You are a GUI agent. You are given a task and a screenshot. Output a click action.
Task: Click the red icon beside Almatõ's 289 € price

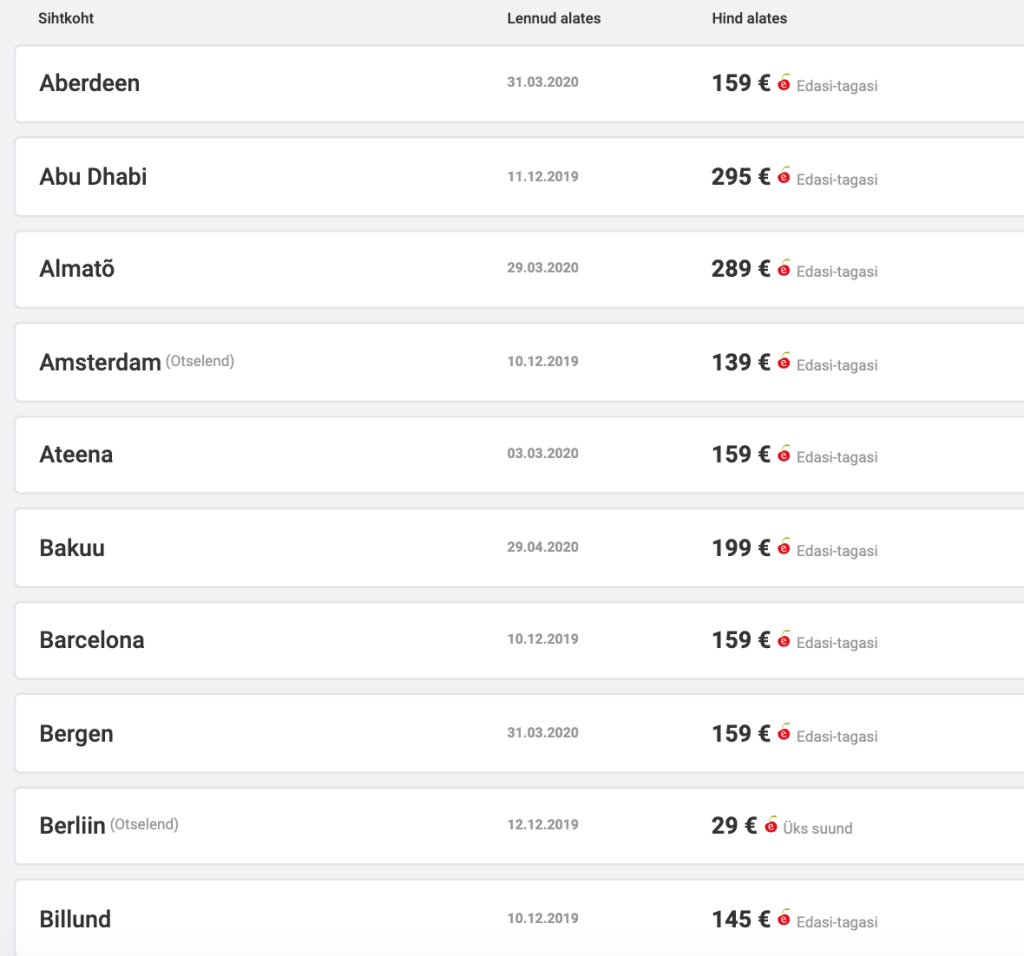784,270
